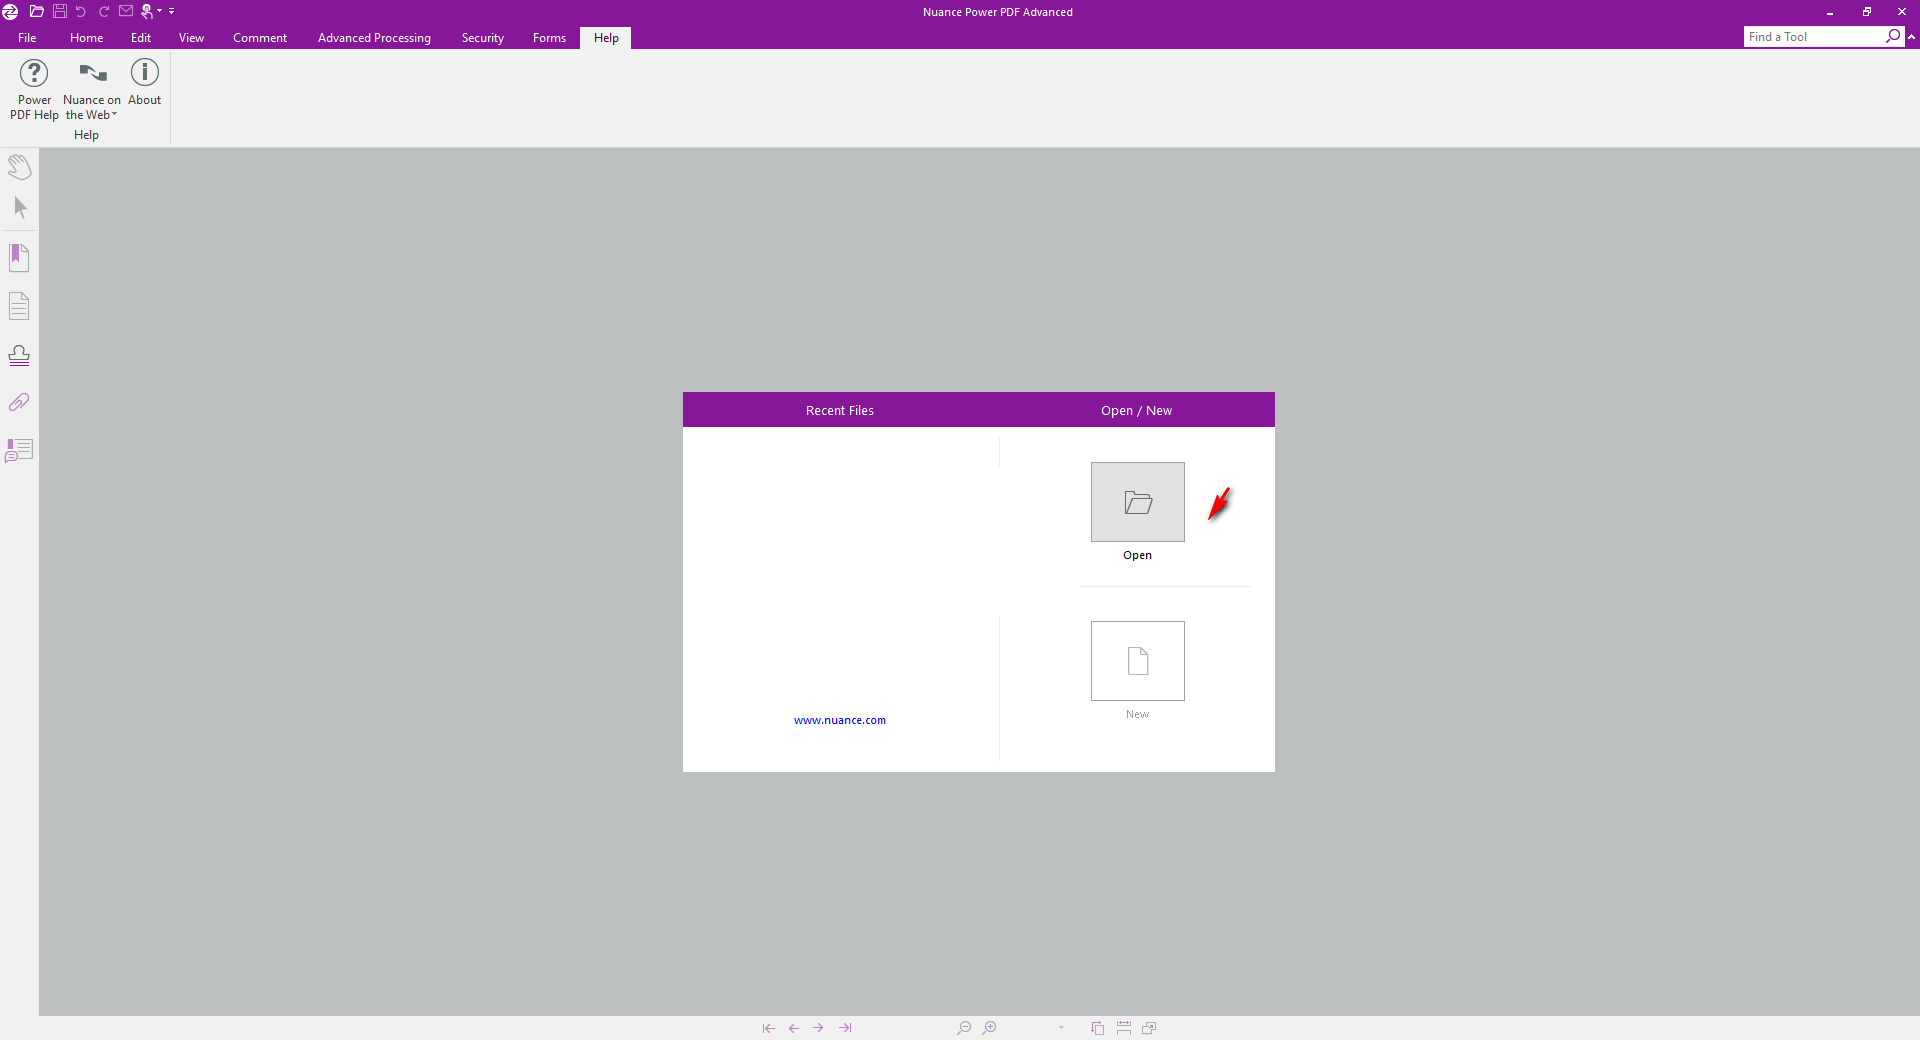
Task: Click the rotate page icon in status bar
Action: [x=1097, y=1028]
